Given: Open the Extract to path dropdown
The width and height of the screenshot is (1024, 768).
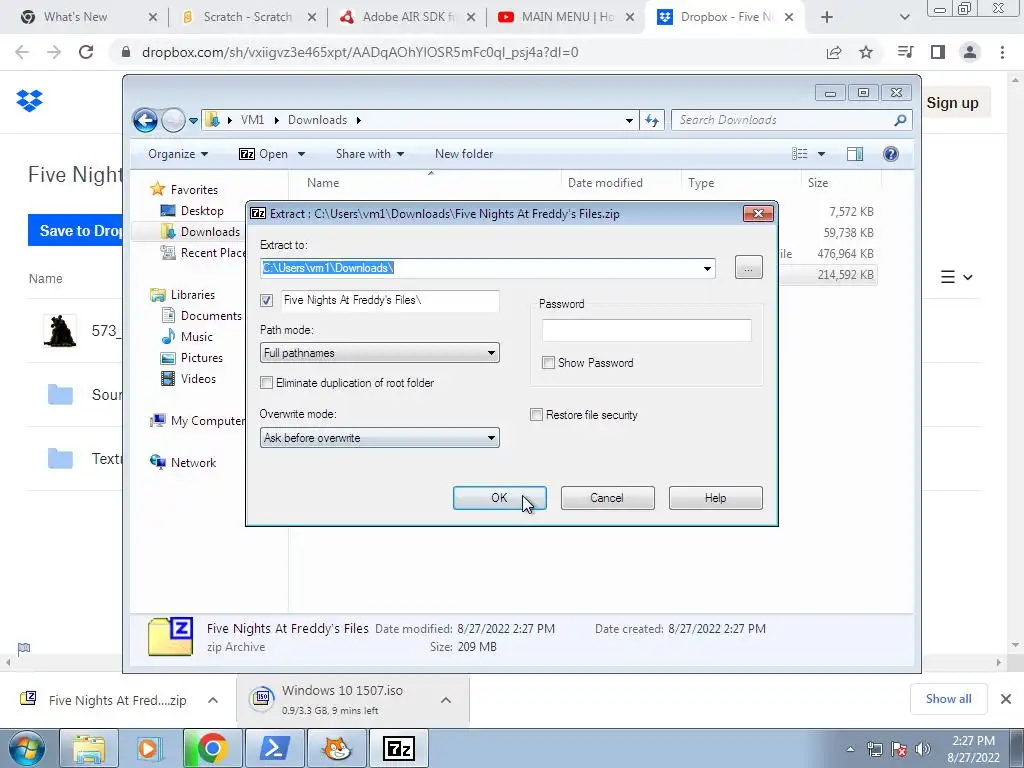Looking at the screenshot, I should (707, 268).
